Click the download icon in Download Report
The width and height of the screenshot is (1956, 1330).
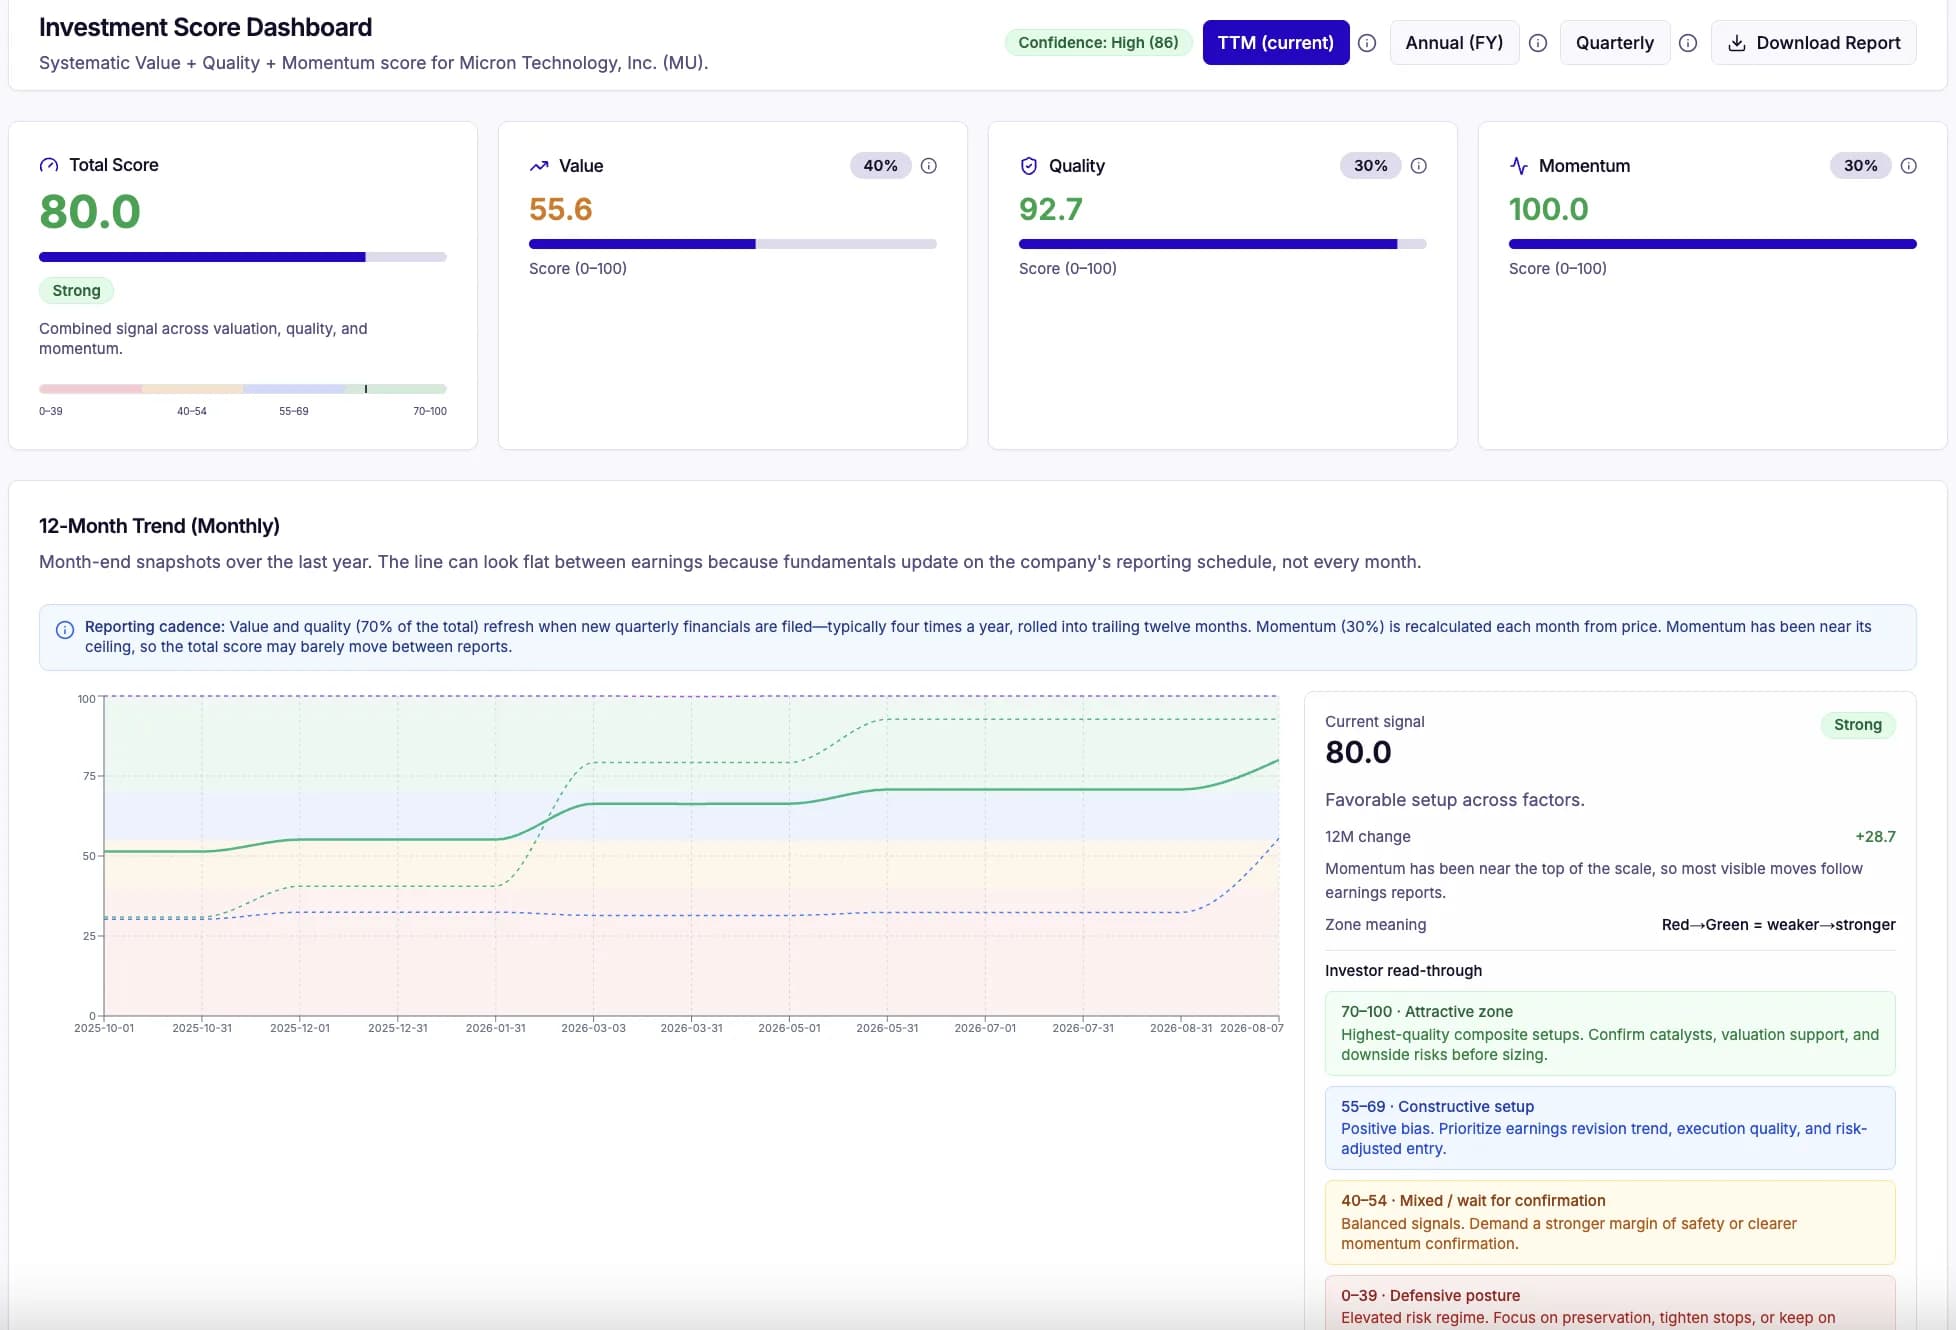(1737, 43)
